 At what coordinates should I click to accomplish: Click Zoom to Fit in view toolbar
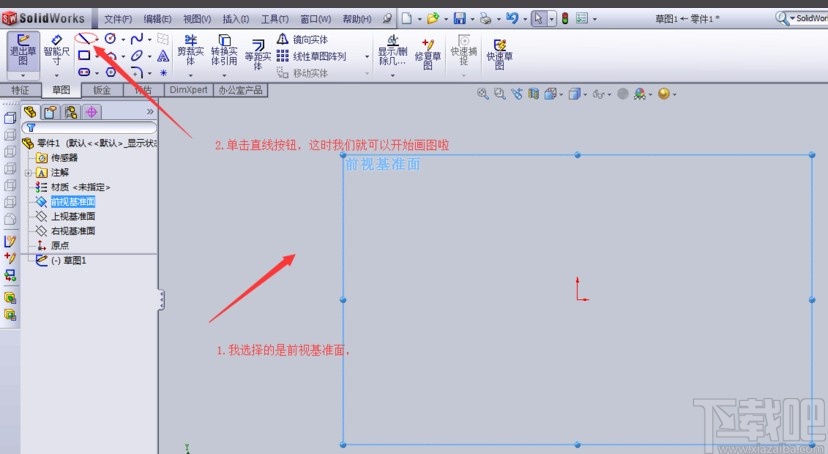click(482, 94)
